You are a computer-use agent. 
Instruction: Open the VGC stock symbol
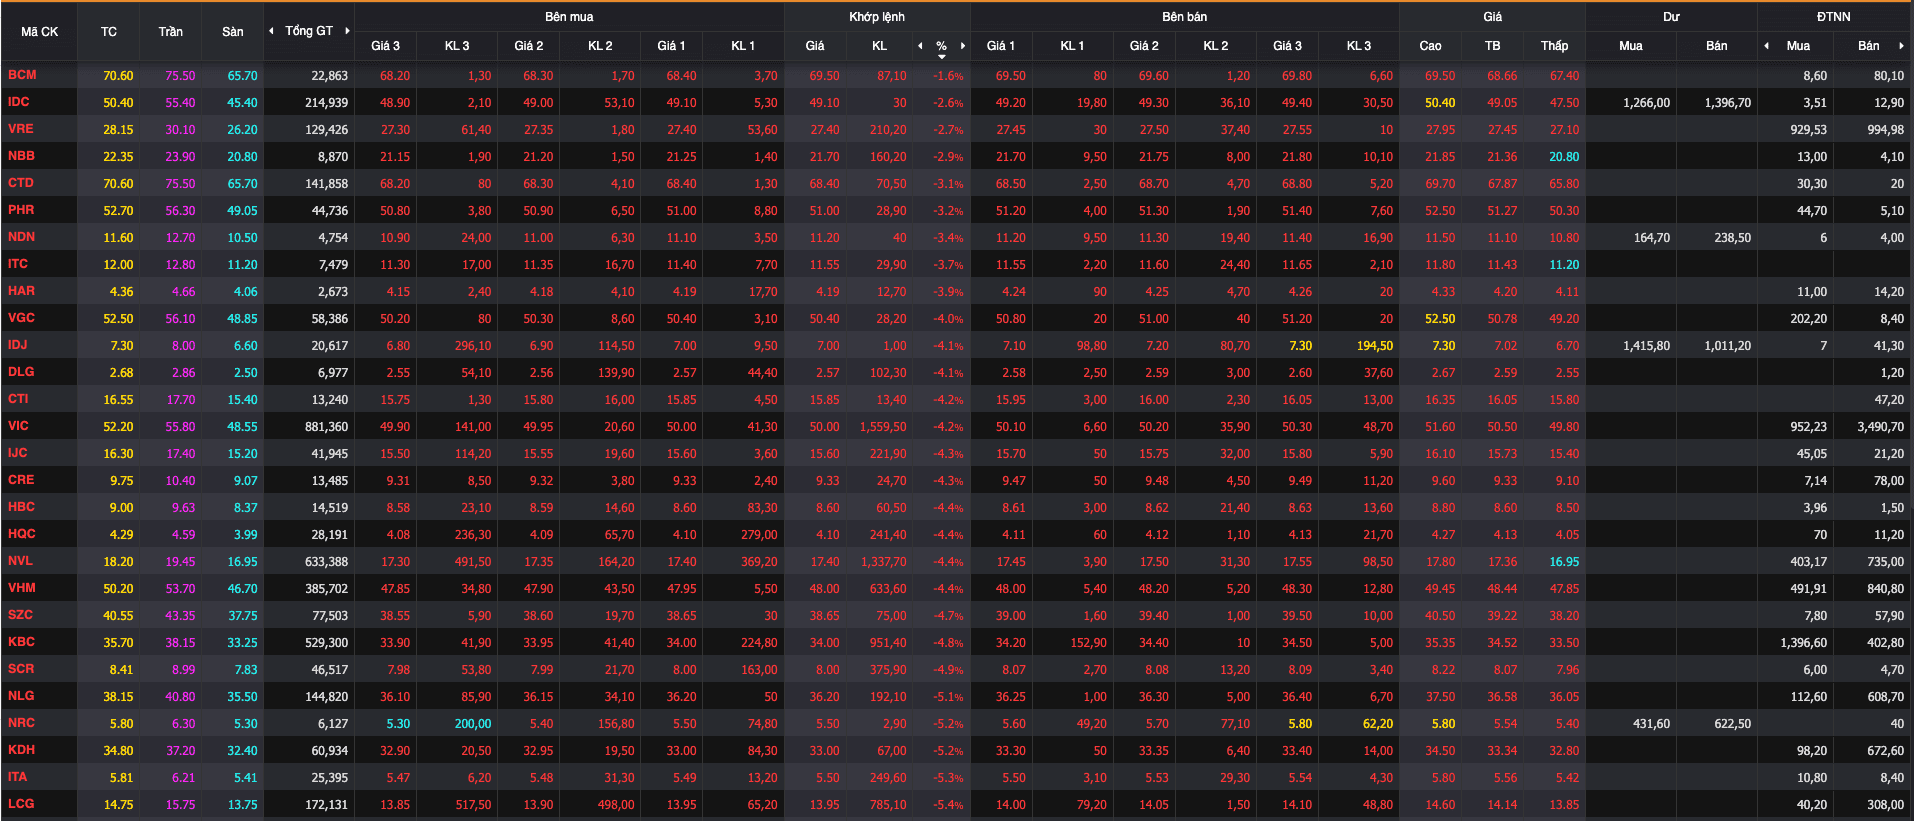pos(21,318)
